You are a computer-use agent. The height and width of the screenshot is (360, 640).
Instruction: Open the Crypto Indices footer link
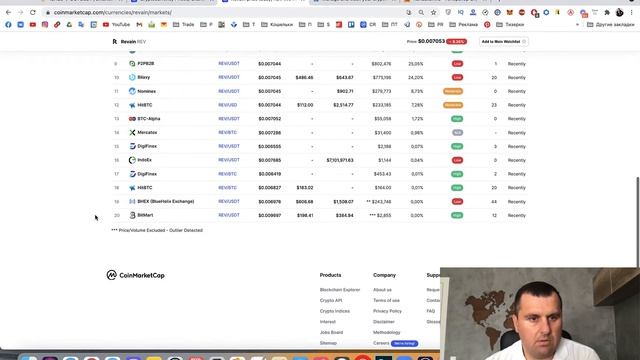[335, 311]
